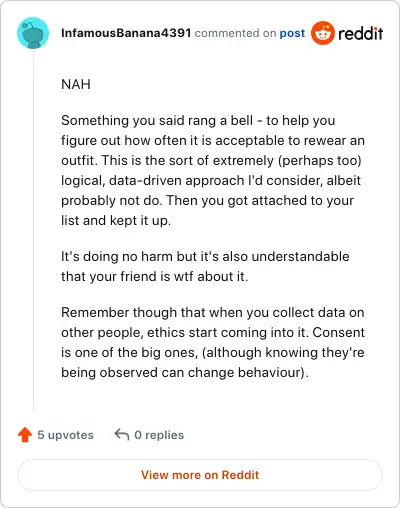Click the vertical thread line under the avatar

click(x=33, y=230)
